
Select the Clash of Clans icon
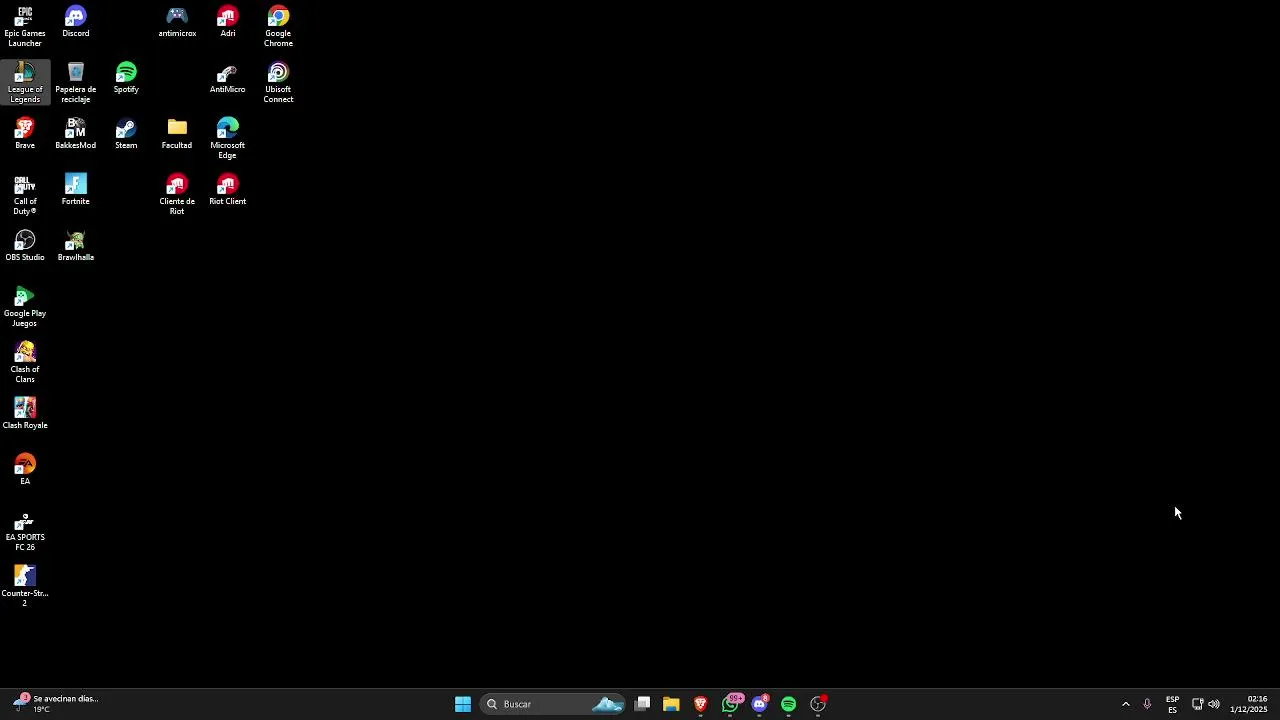click(25, 363)
